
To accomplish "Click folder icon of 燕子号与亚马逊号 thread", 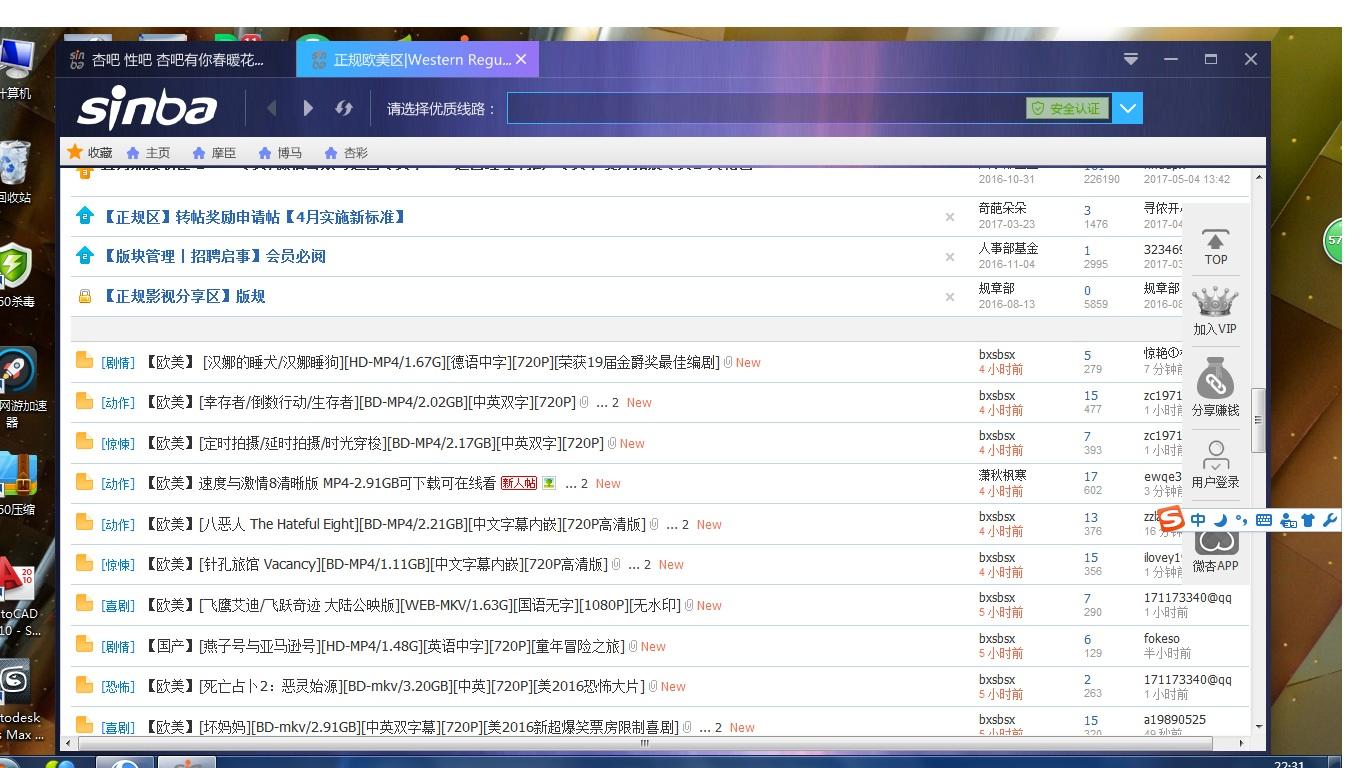I will 85,645.
